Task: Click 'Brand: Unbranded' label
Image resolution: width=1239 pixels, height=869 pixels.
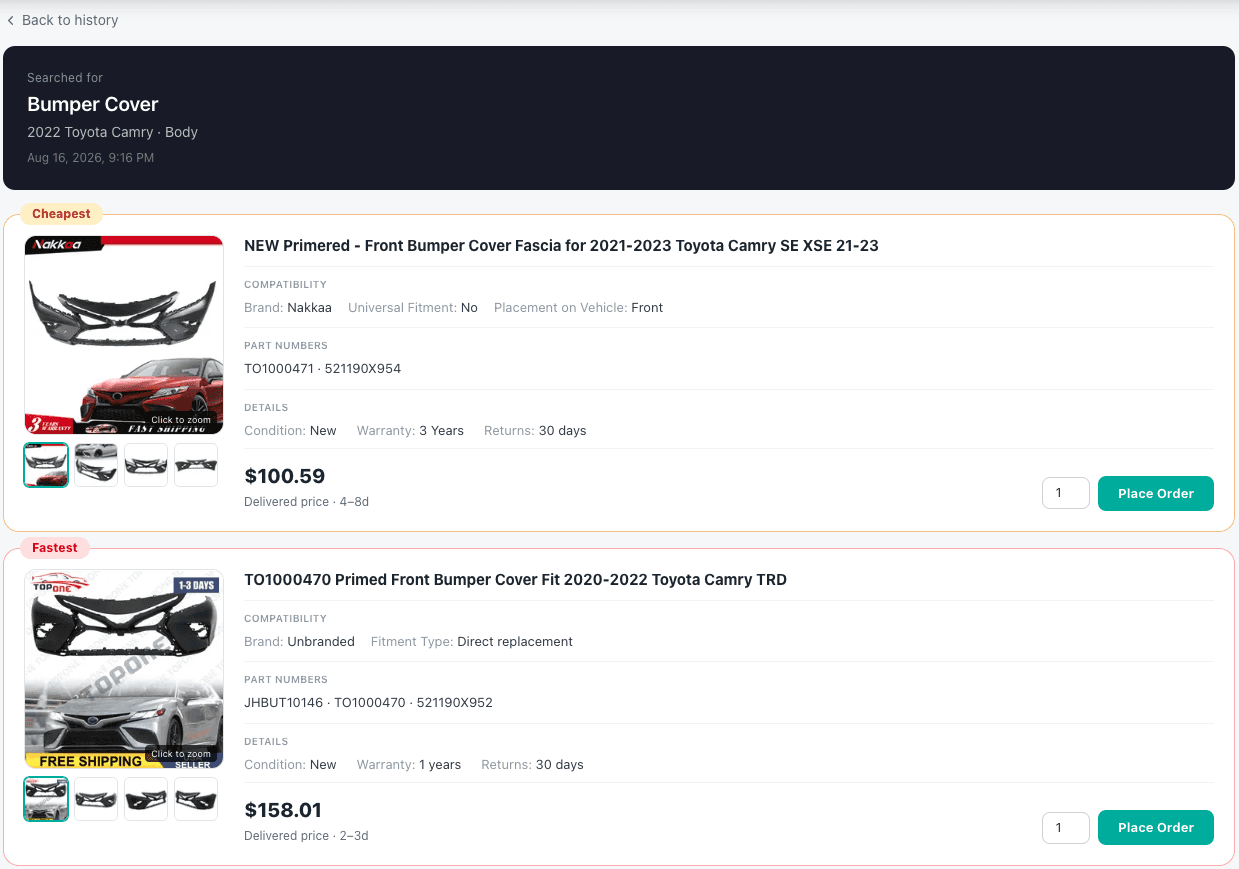Action: 299,642
